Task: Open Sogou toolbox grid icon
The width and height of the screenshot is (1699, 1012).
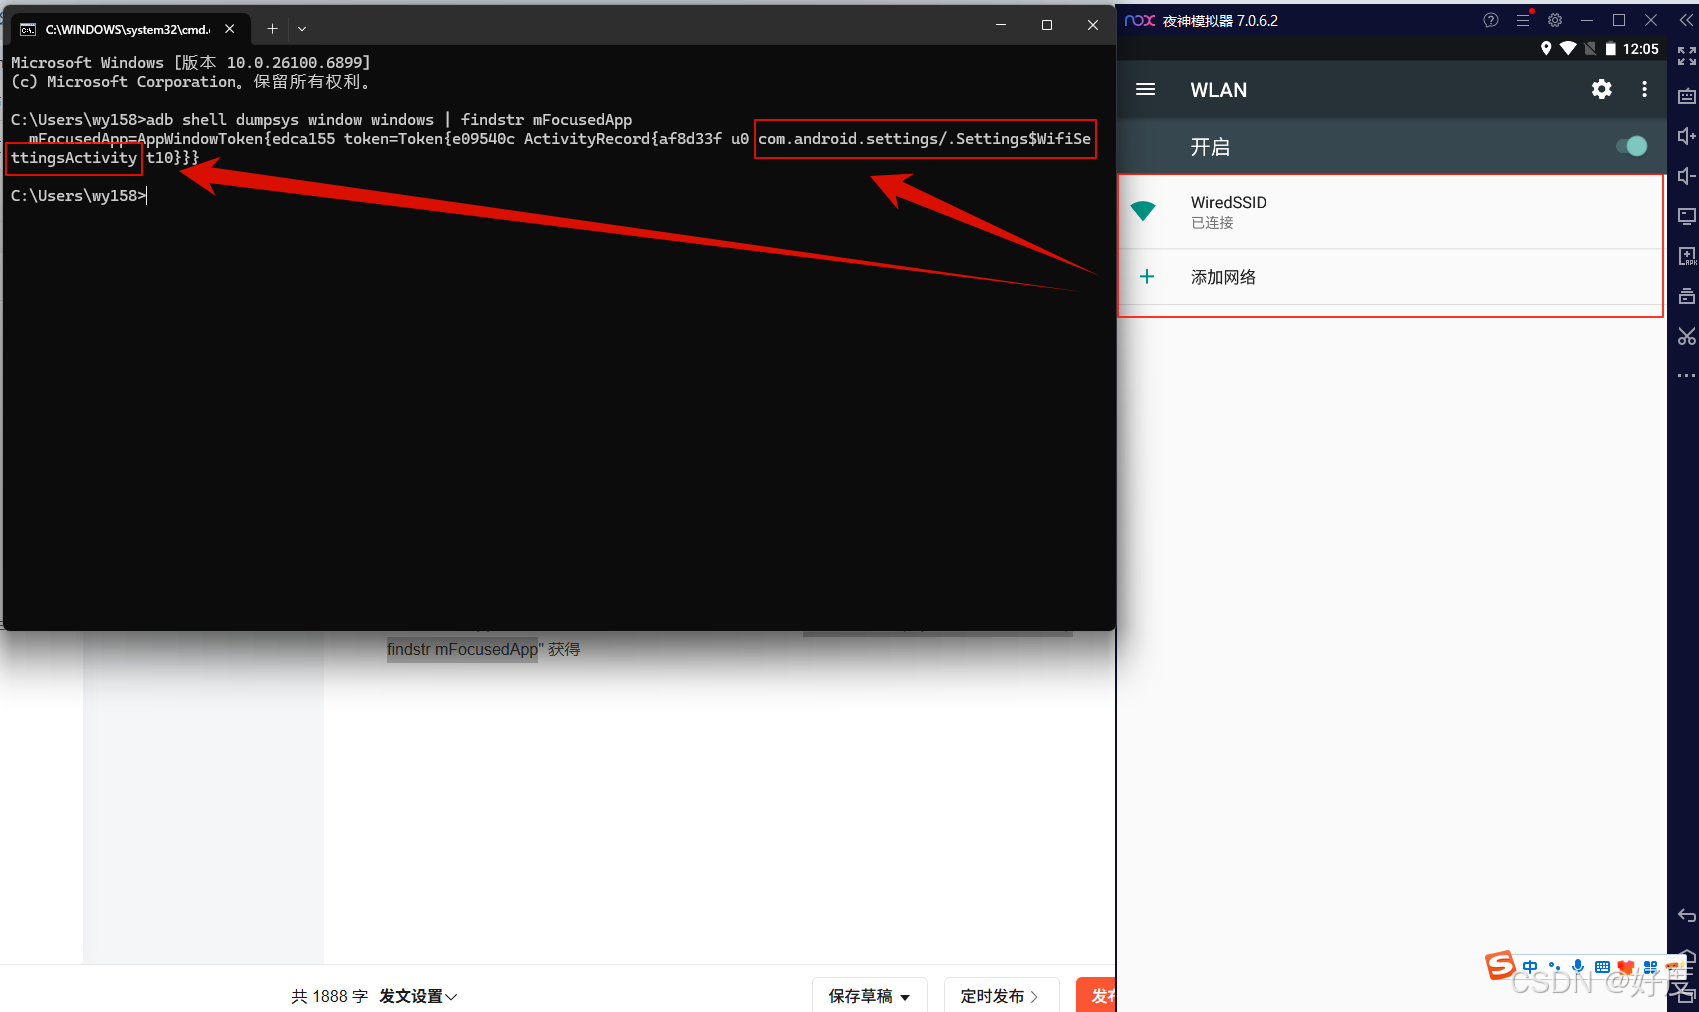Action: pyautogui.click(x=1650, y=967)
